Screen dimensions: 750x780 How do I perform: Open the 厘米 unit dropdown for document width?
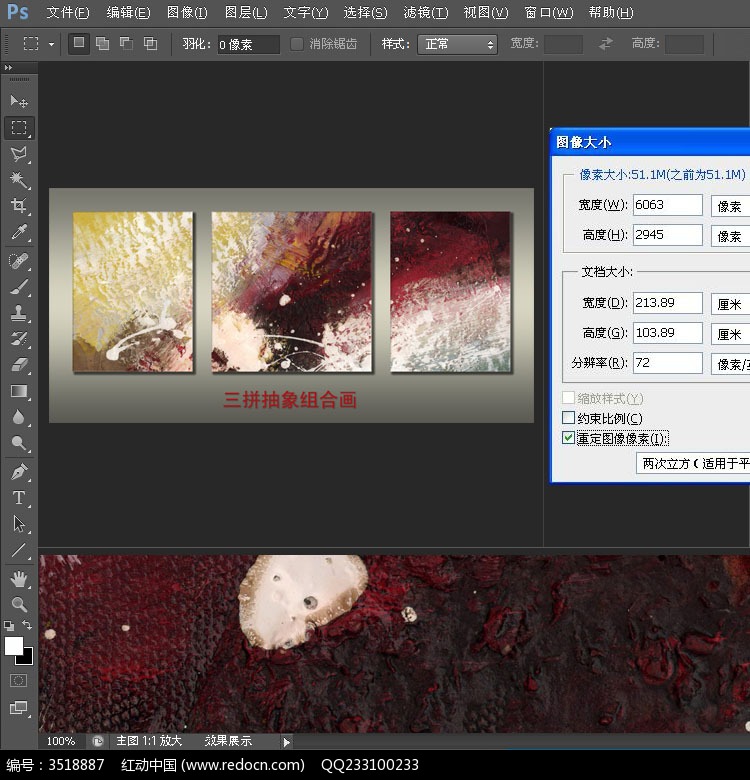point(730,303)
